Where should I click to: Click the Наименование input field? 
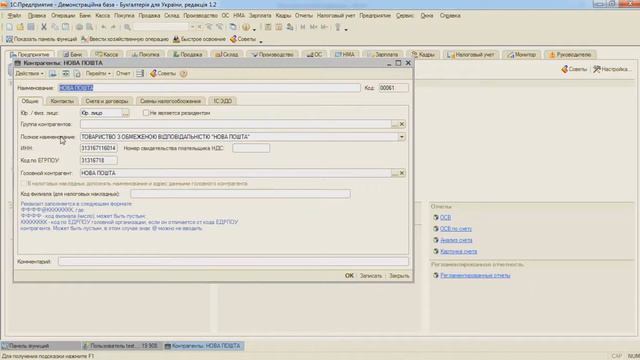click(x=209, y=88)
